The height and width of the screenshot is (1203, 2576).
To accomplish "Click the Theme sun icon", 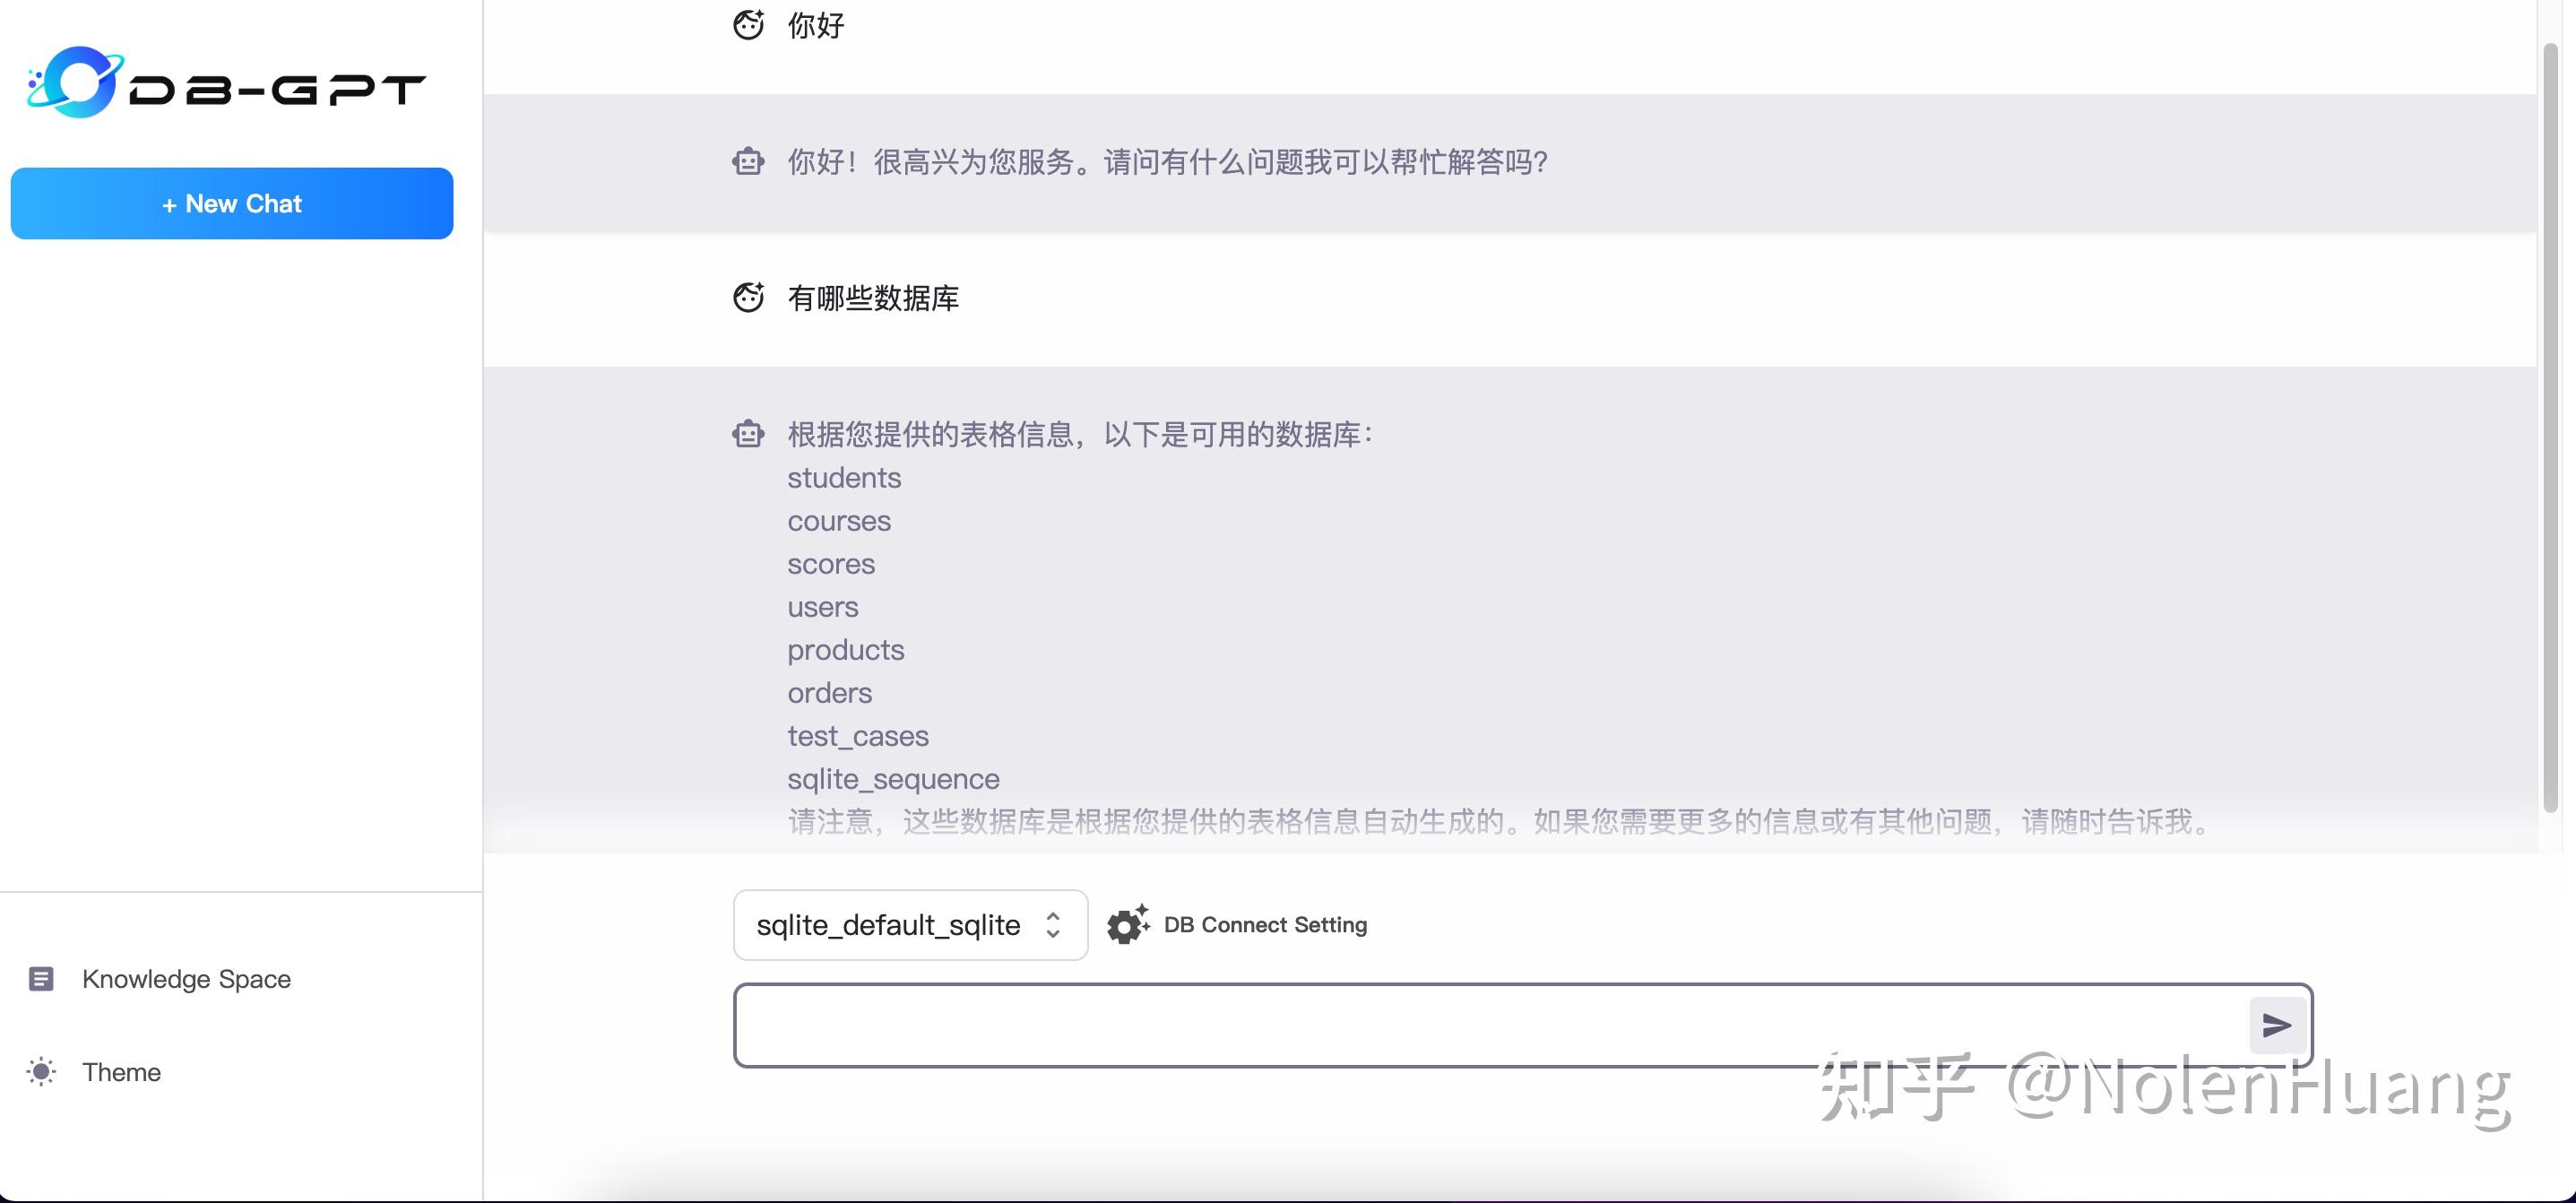I will coord(41,1071).
